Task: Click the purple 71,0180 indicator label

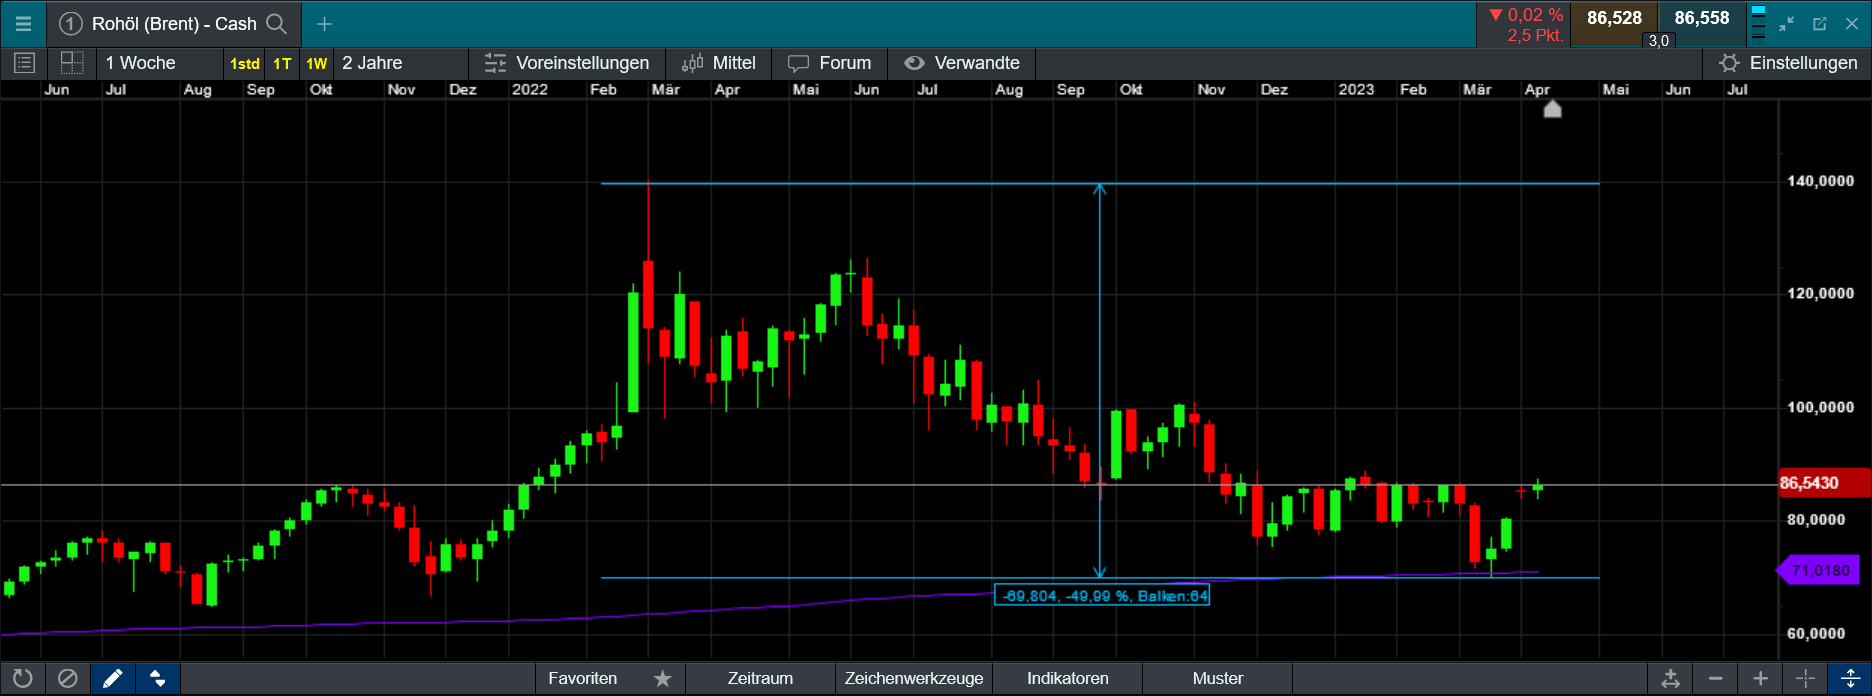Action: (x=1818, y=571)
